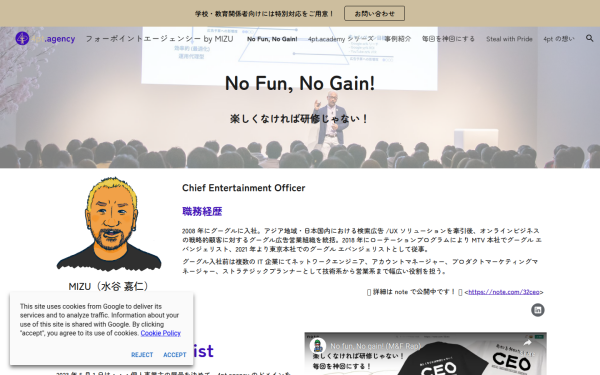
Task: Open the 4pt.academy シリーズ nav item
Action: [341, 39]
